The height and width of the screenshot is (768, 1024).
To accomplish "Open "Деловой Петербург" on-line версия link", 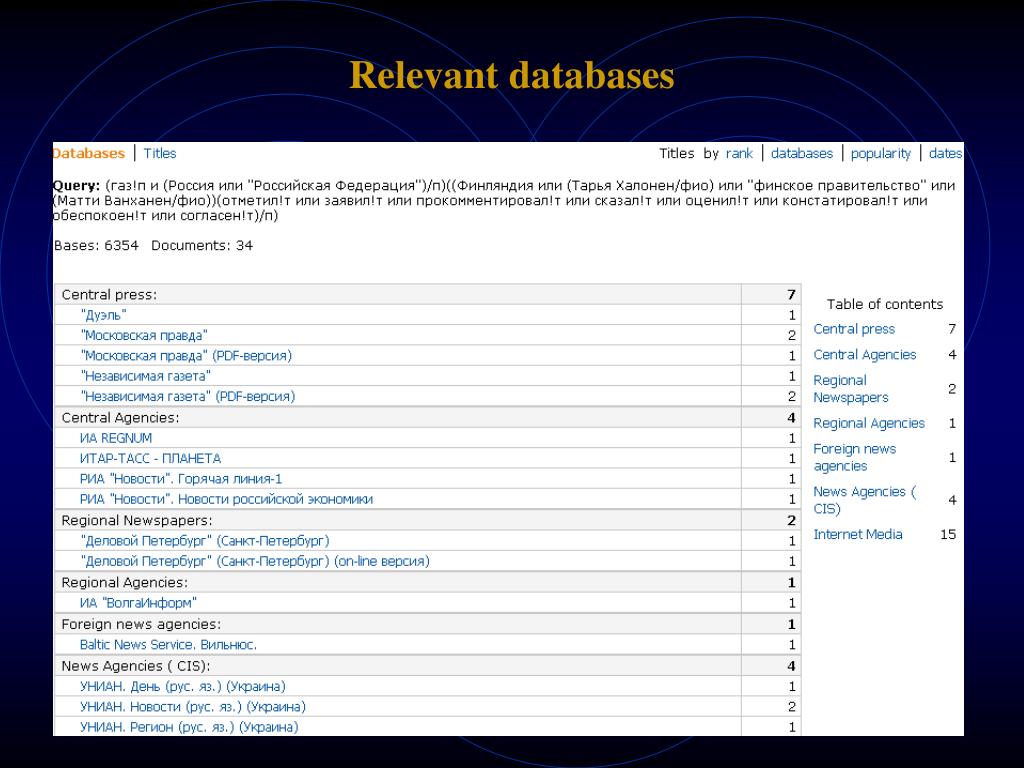I will tap(255, 561).
